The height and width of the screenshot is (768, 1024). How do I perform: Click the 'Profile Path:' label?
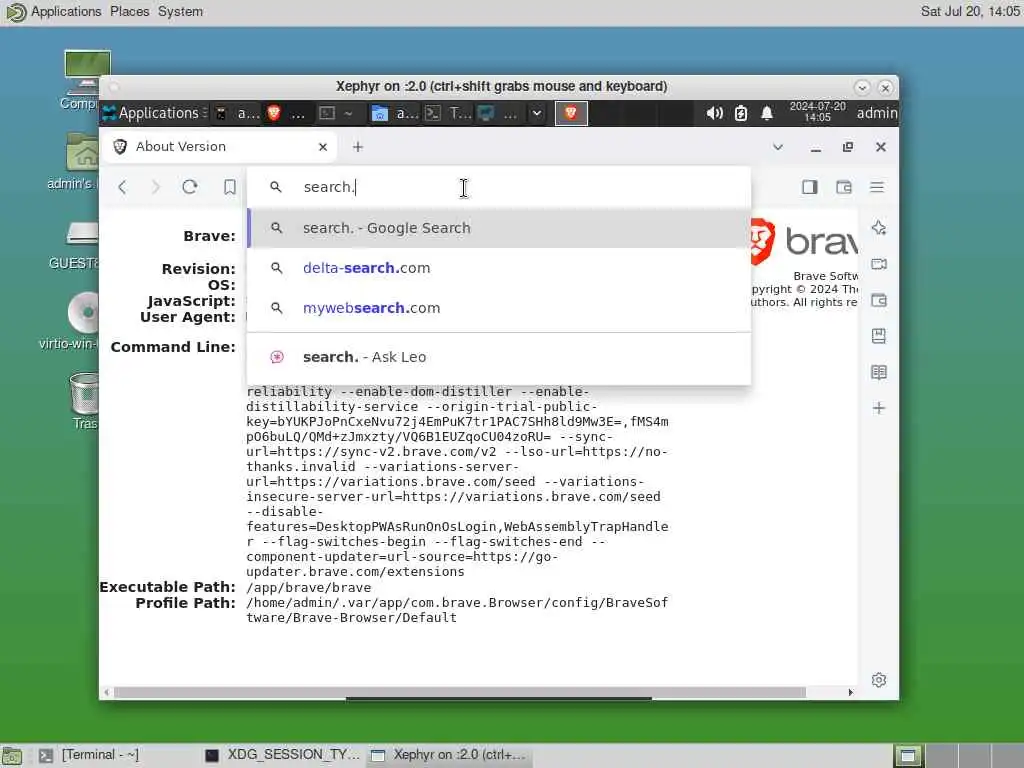pos(185,603)
